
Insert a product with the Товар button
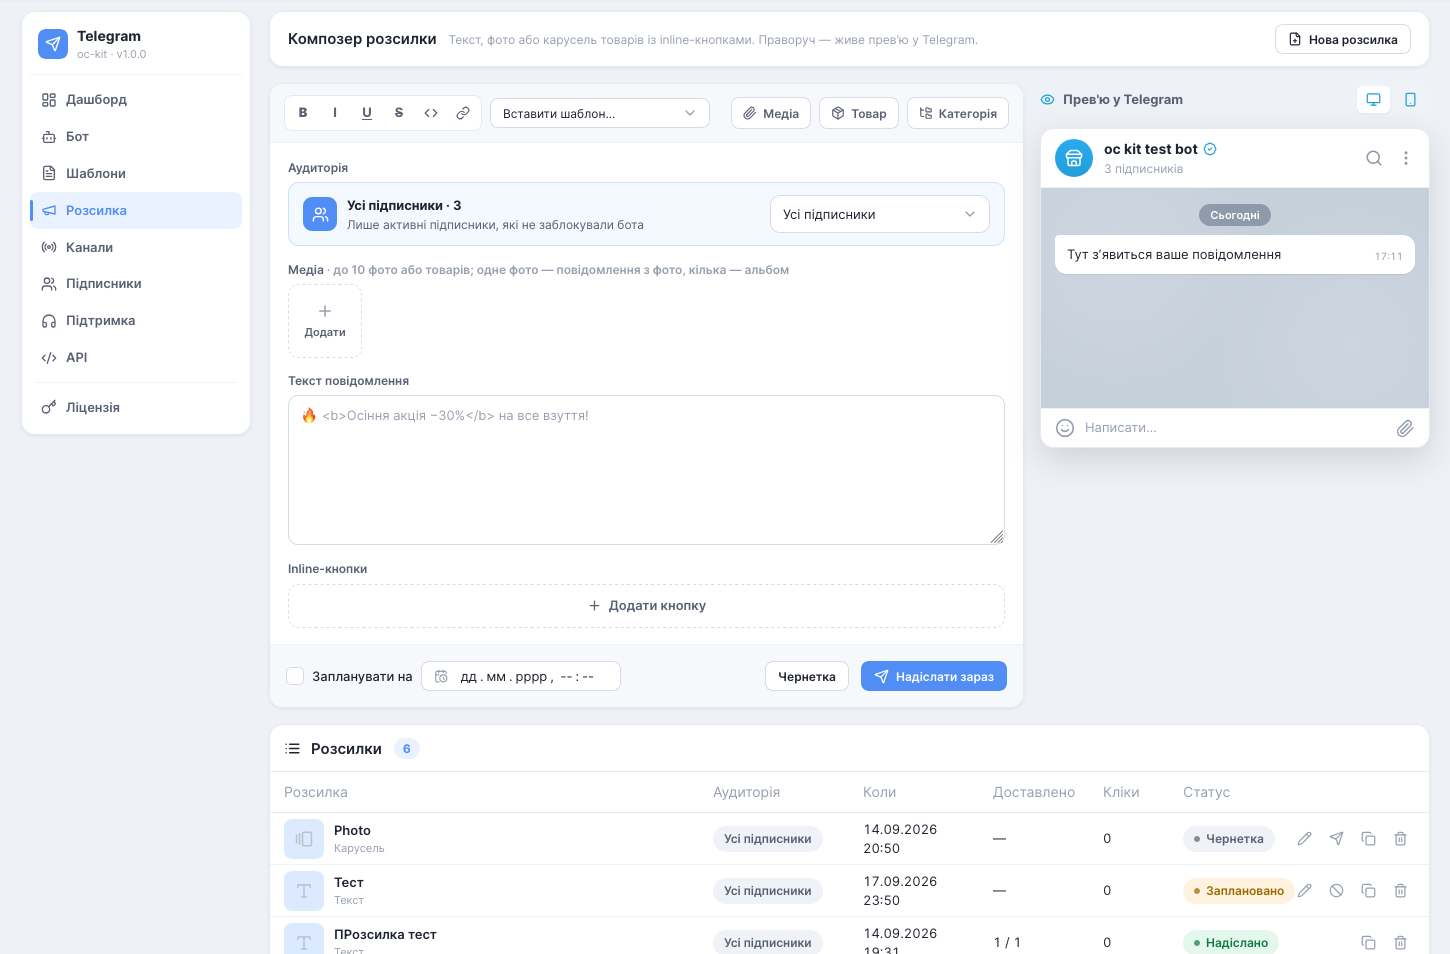[859, 113]
